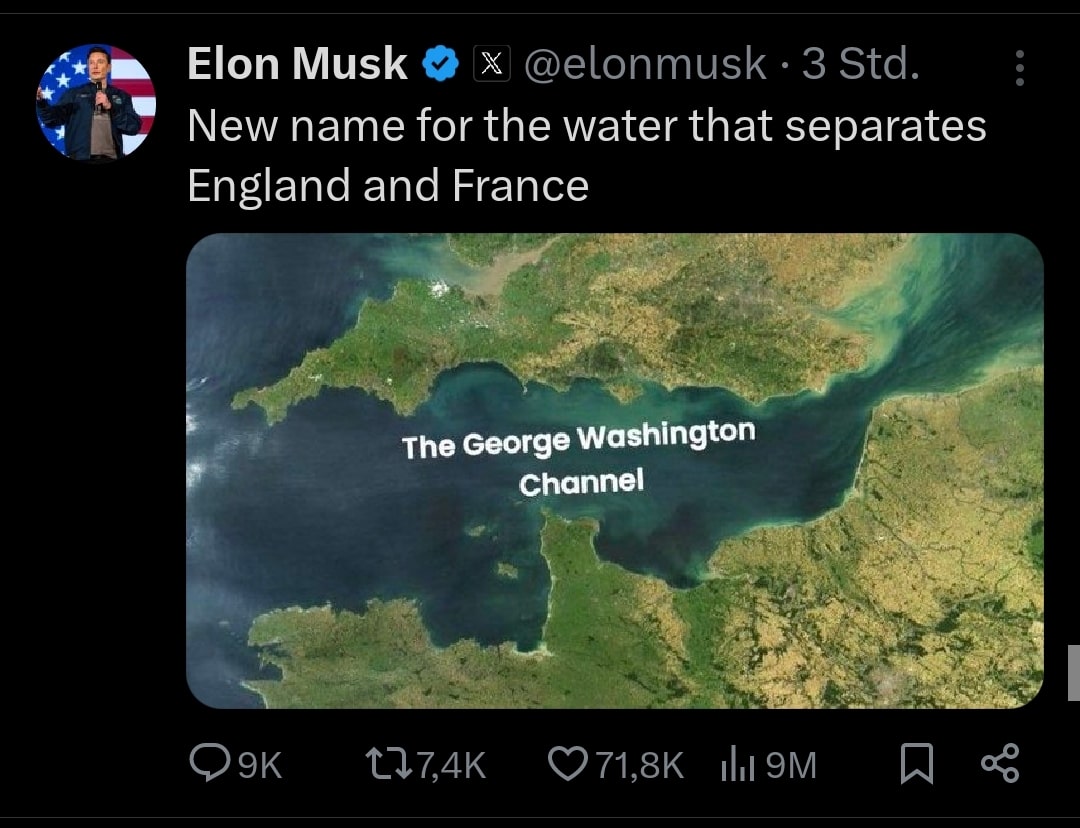Open view analytics bar chart icon
This screenshot has height=828, width=1080.
pos(737,766)
